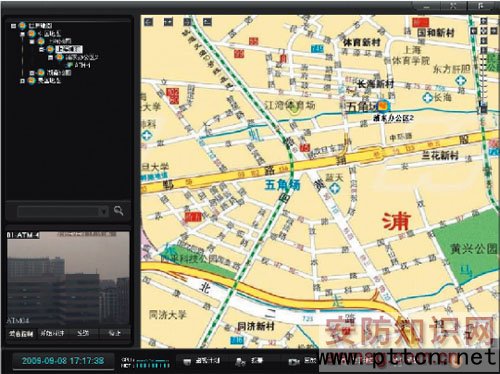This screenshot has height=374, width=500.
Task: Click first map toolbar icon at top-left
Action: (x=149, y=22)
